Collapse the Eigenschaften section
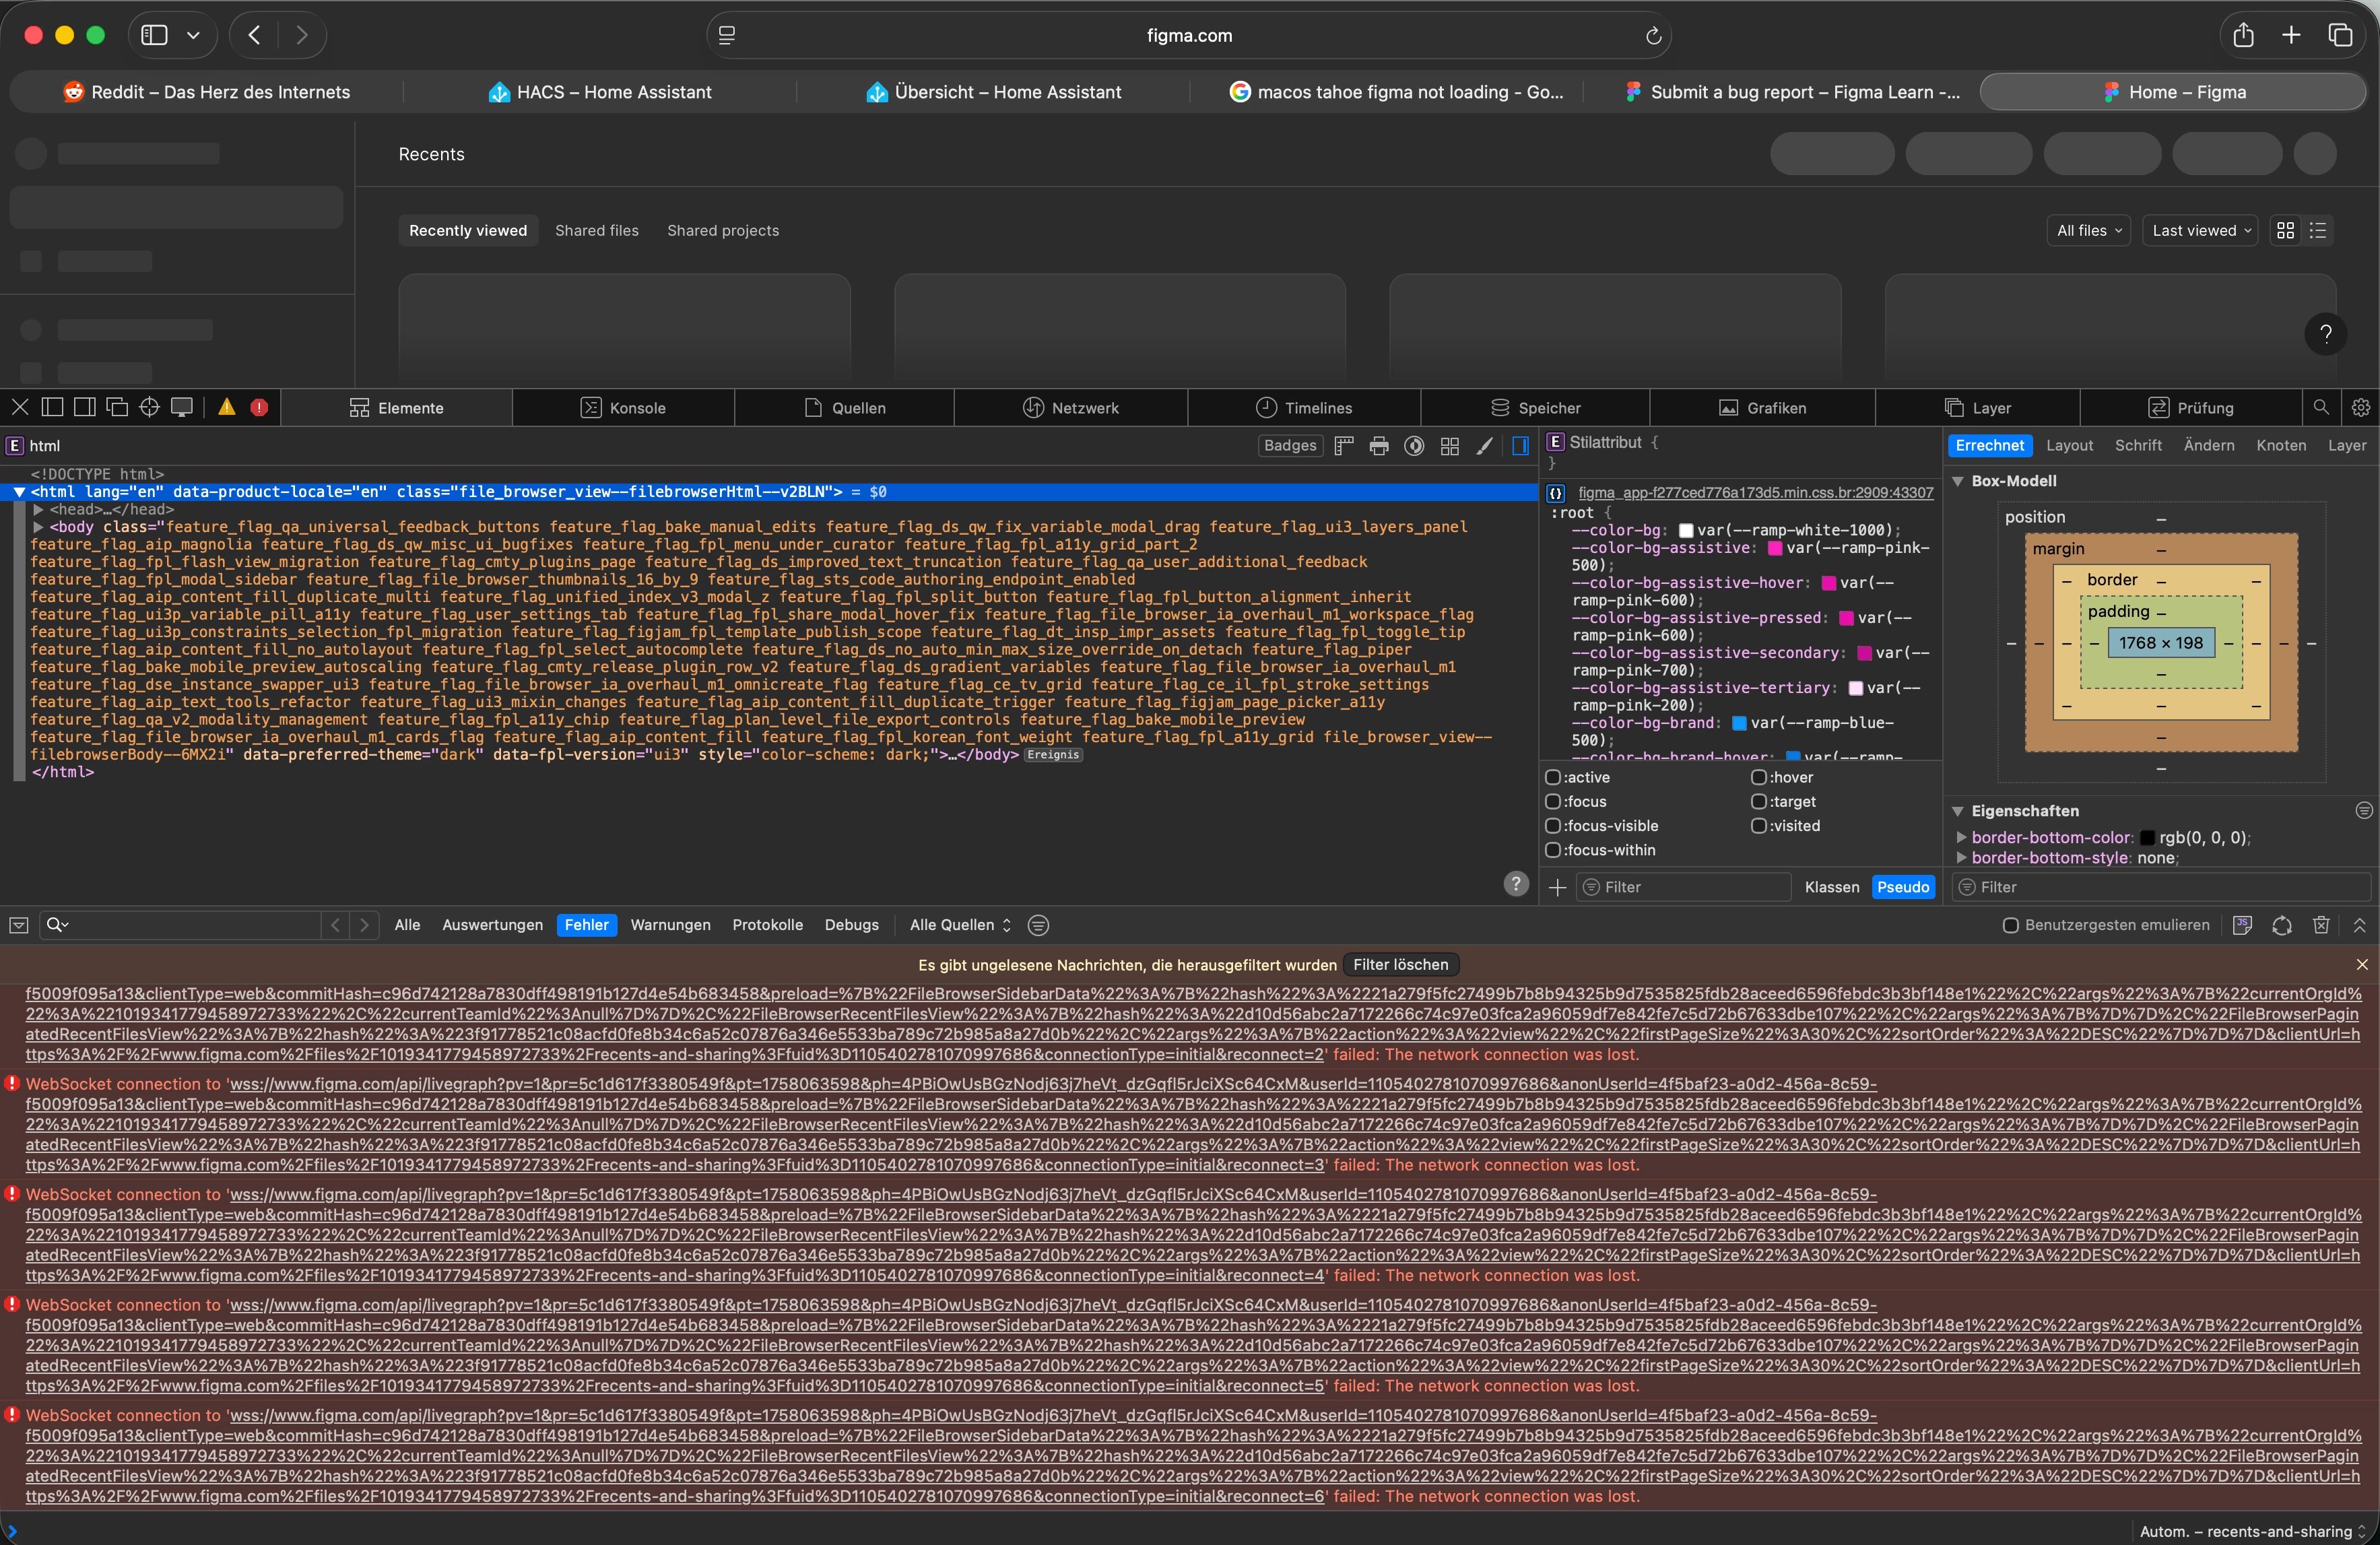The height and width of the screenshot is (1545, 2380). tap(1959, 811)
